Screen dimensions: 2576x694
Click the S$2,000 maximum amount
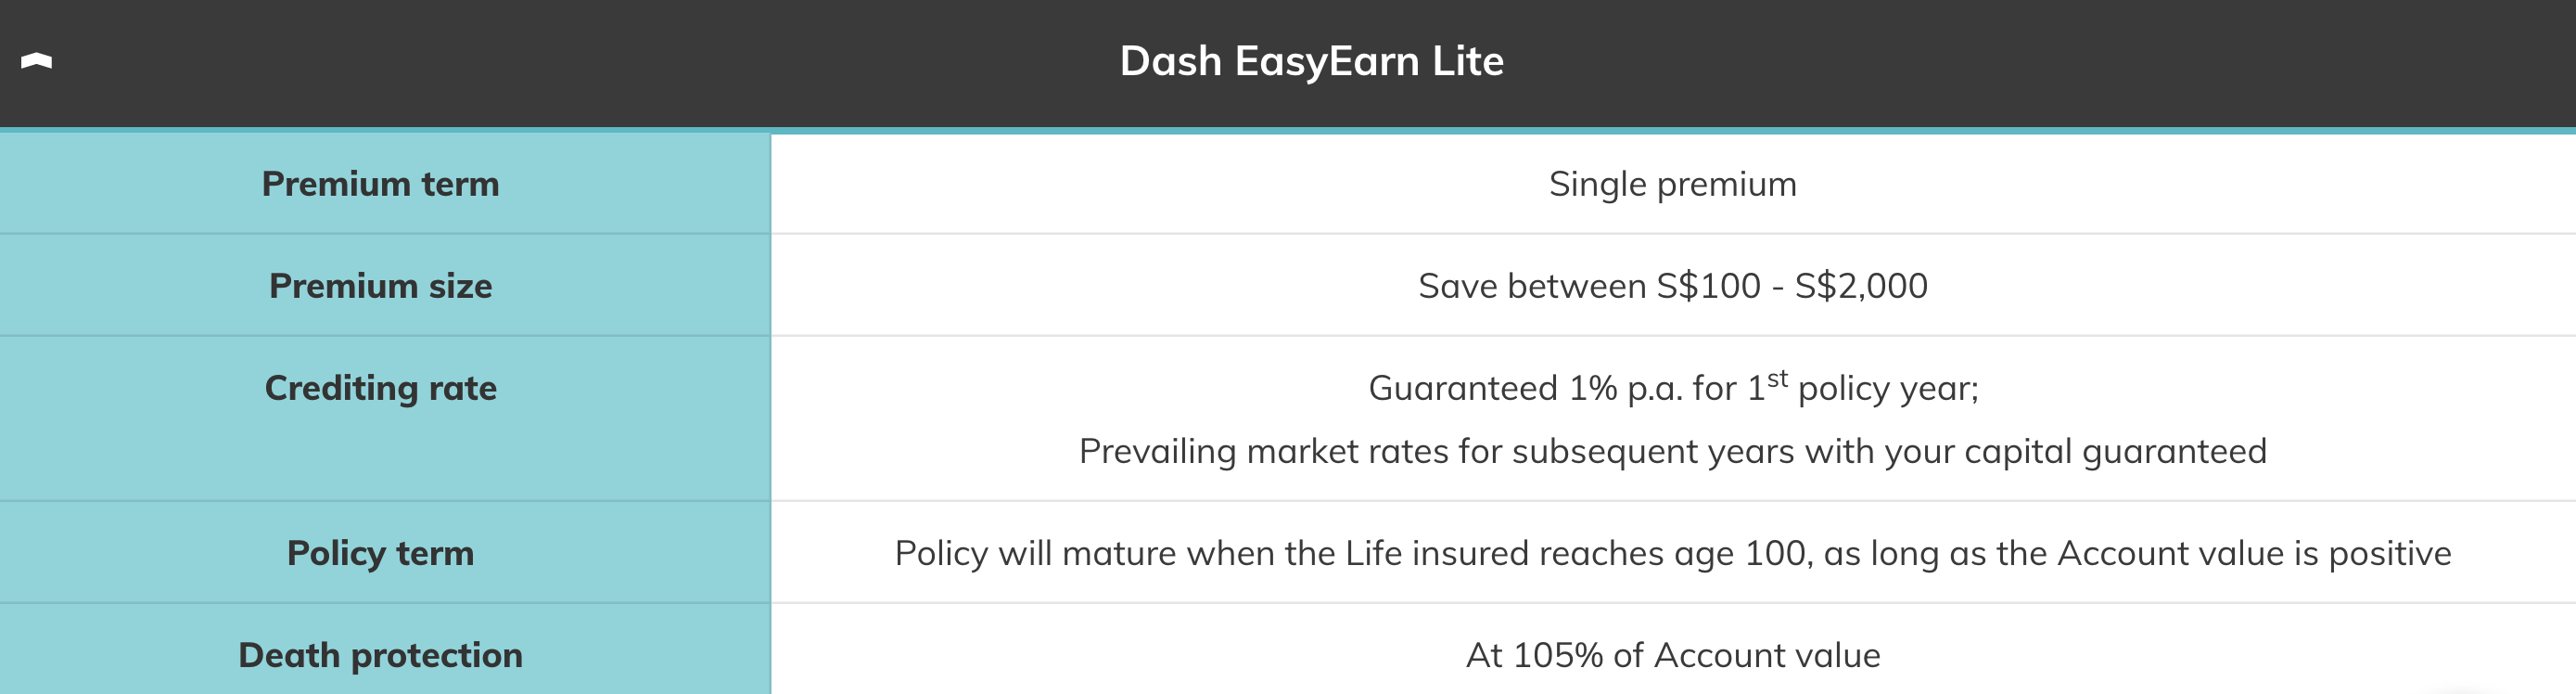1860,286
